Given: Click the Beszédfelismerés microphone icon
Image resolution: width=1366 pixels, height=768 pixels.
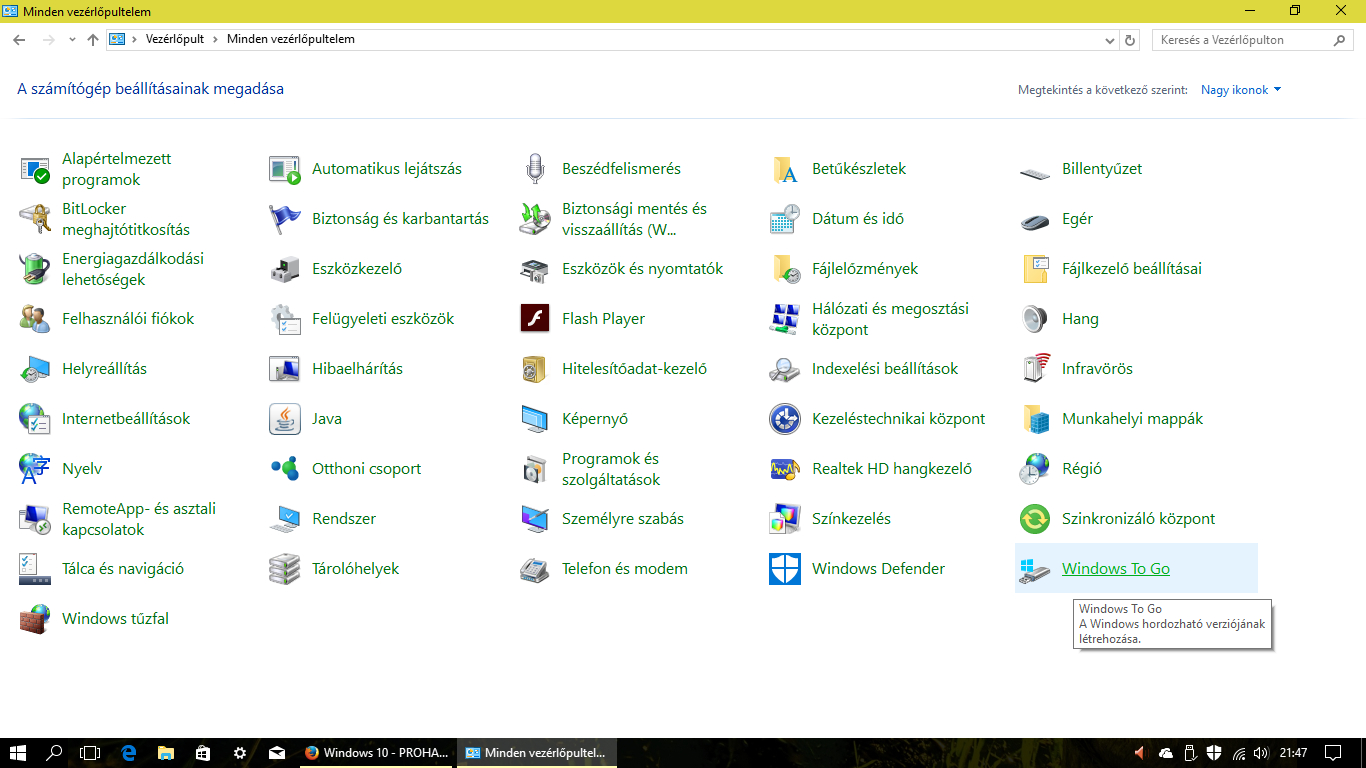Looking at the screenshot, I should click(535, 169).
